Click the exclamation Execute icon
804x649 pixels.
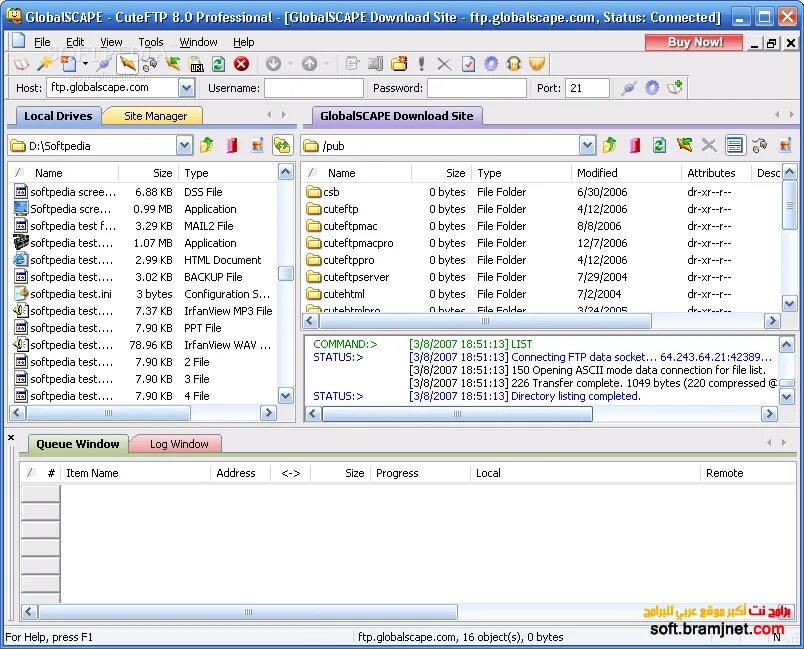[421, 64]
